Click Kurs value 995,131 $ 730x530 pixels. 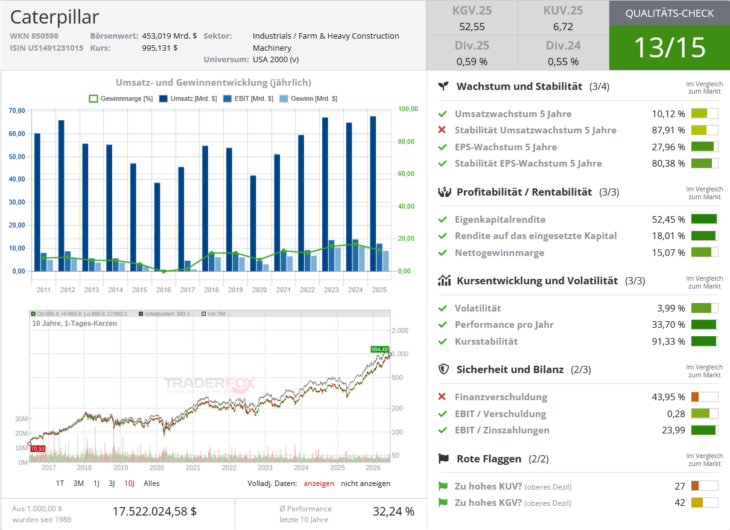[x=160, y=48]
